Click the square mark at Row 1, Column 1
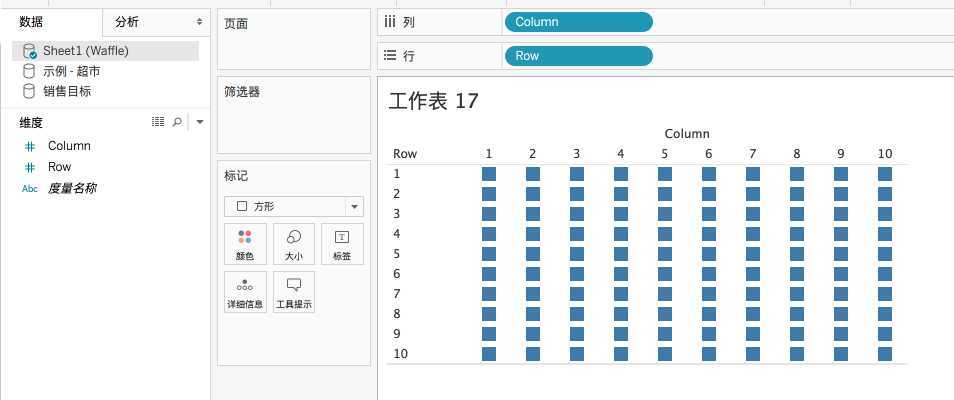The width and height of the screenshot is (954, 400). [x=489, y=174]
